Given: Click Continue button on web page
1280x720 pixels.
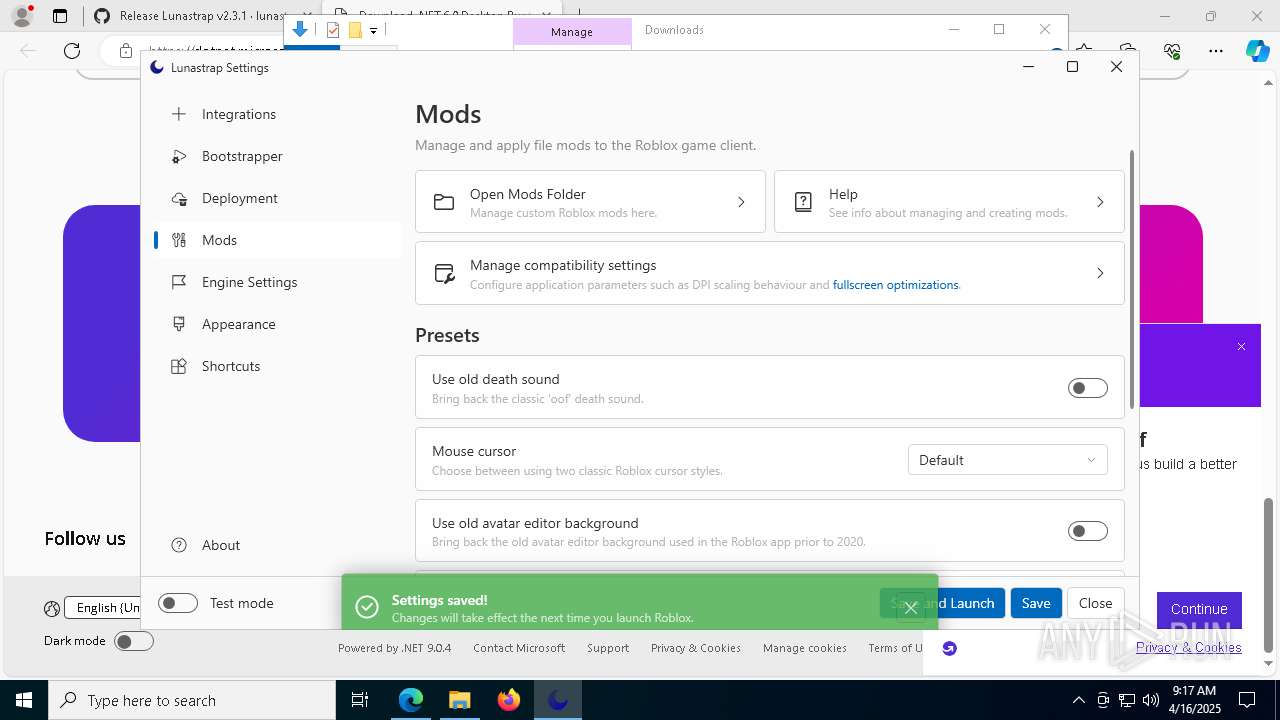Looking at the screenshot, I should [x=1199, y=609].
